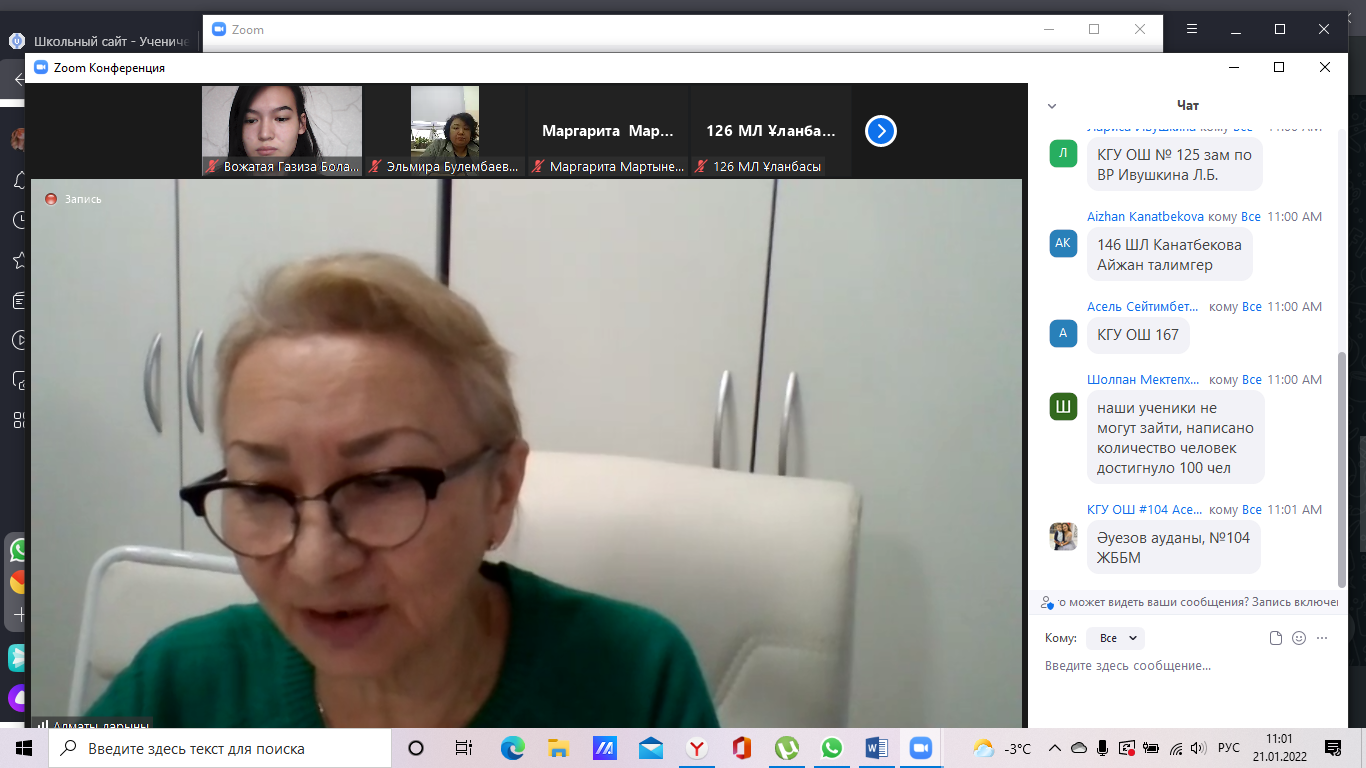The height and width of the screenshot is (768, 1366).
Task: Open WhatsApp from the Windows taskbar
Action: [832, 748]
